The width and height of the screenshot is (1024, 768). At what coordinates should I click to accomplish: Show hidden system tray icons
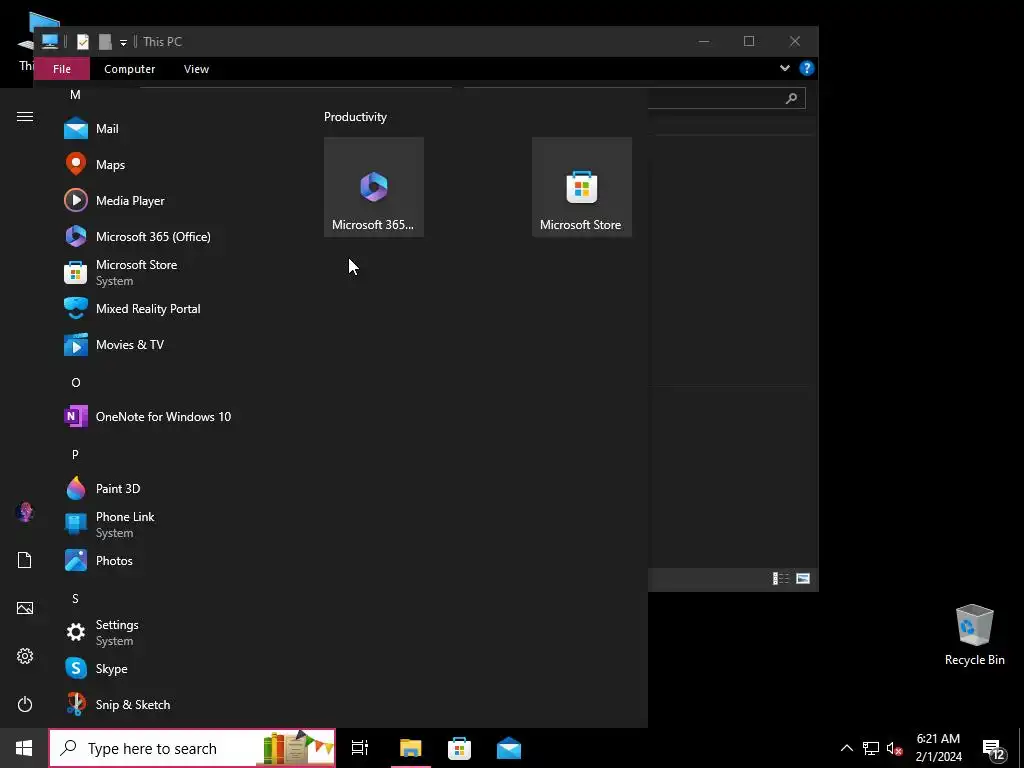click(x=846, y=748)
